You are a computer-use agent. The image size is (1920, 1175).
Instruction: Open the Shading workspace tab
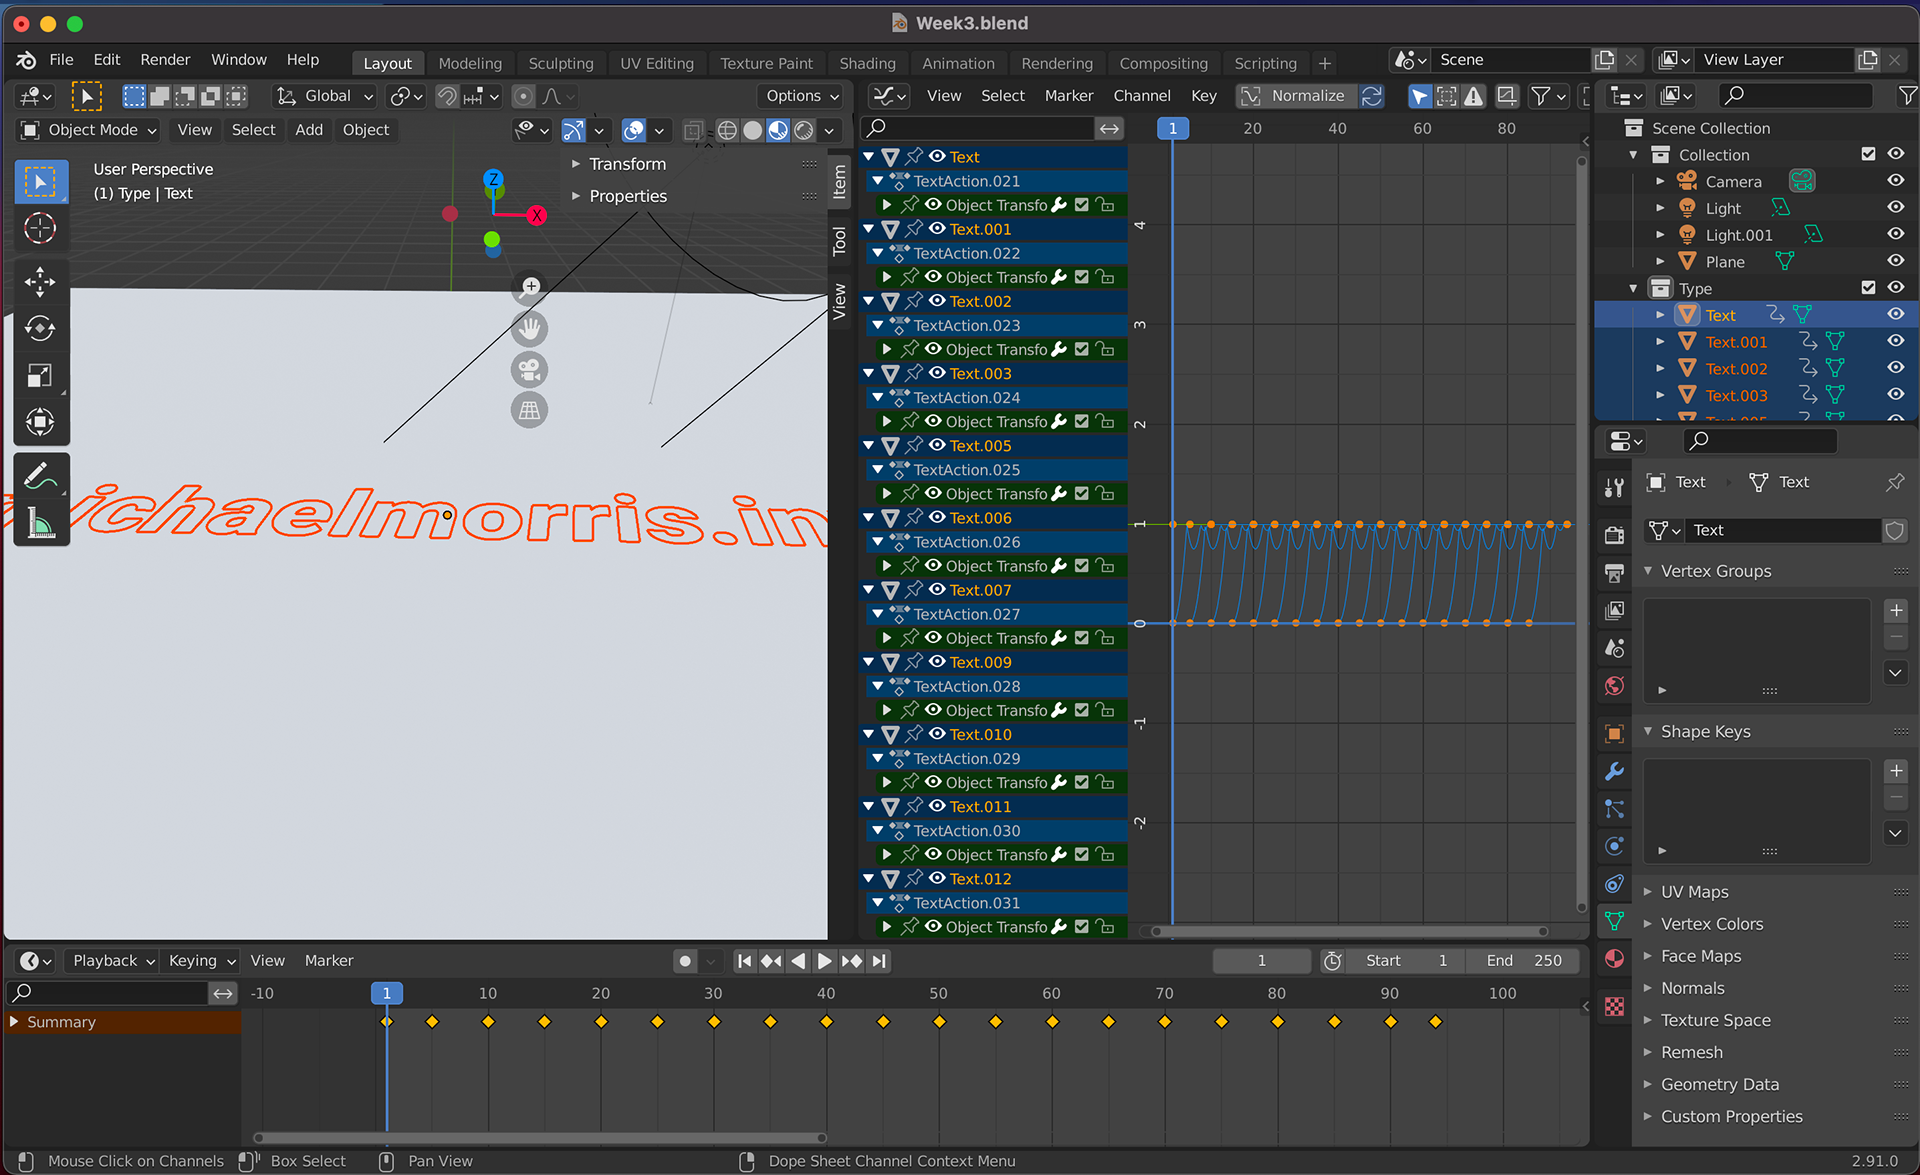click(x=867, y=63)
